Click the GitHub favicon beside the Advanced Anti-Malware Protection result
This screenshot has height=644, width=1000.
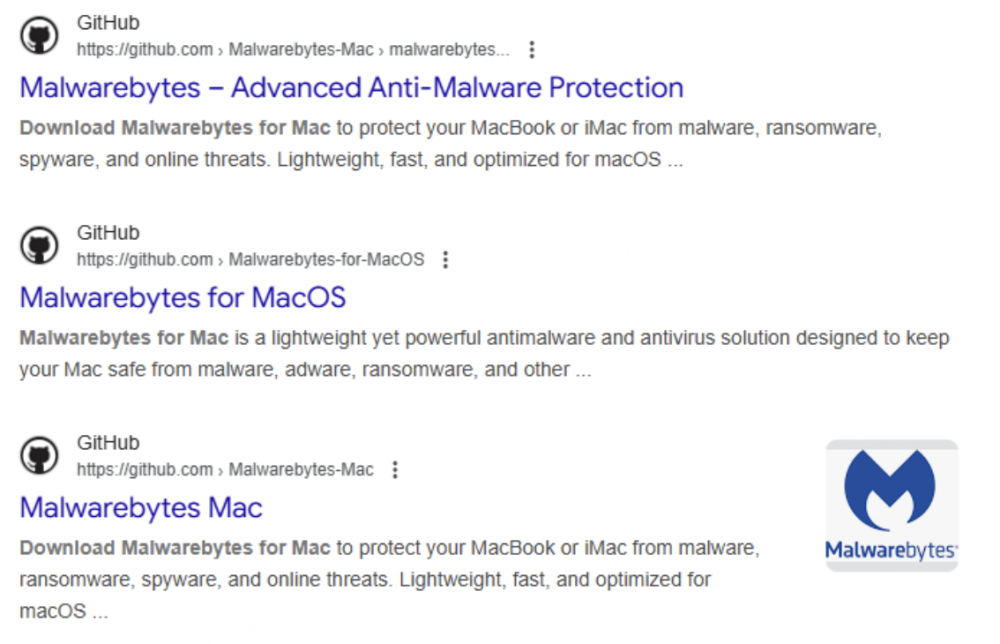coord(40,36)
